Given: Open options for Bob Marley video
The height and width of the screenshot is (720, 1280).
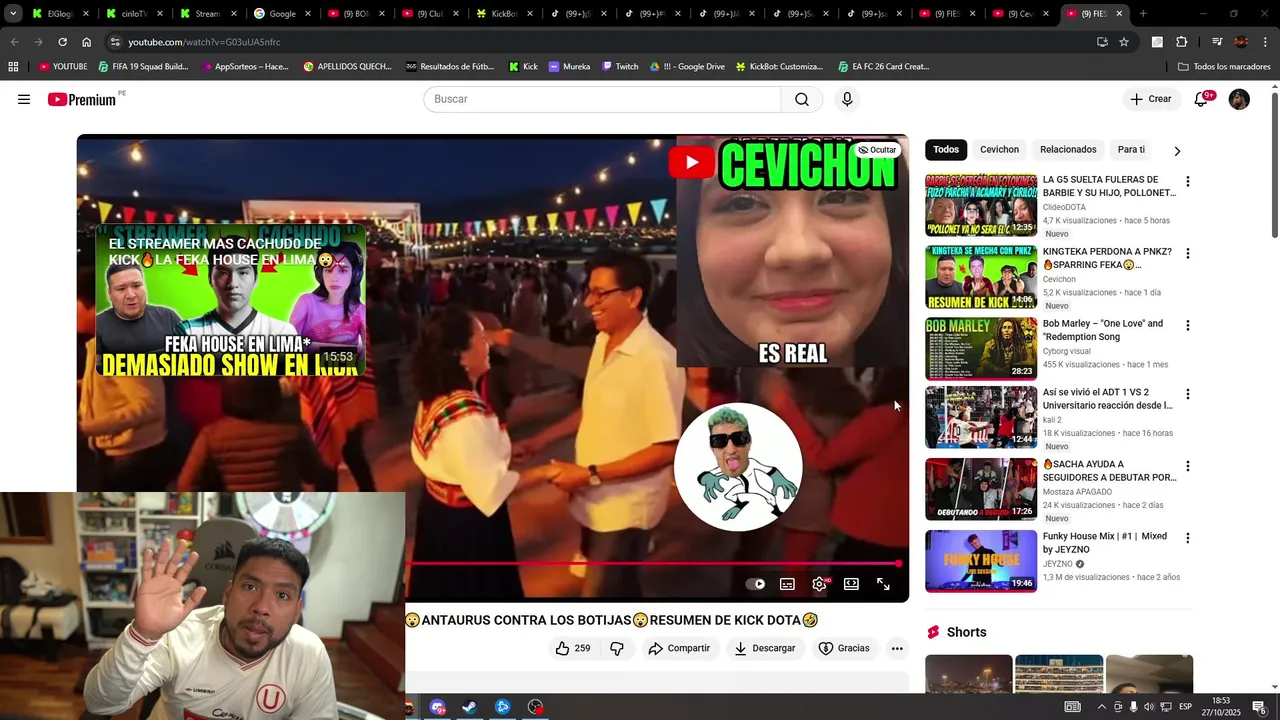Looking at the screenshot, I should 1187,326.
